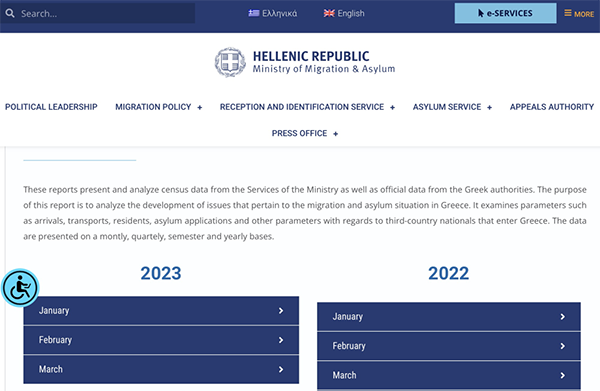Open Asylum Service menu item
Image resolution: width=600 pixels, height=391 pixels.
pyautogui.click(x=447, y=107)
